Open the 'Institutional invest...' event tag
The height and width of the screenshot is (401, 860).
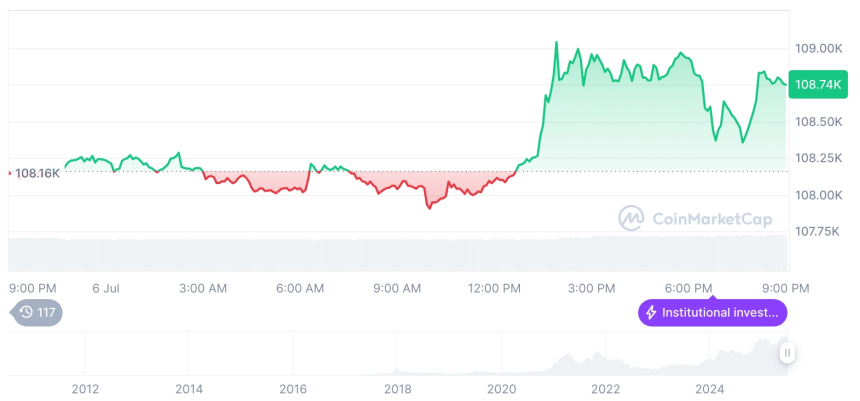(x=713, y=313)
